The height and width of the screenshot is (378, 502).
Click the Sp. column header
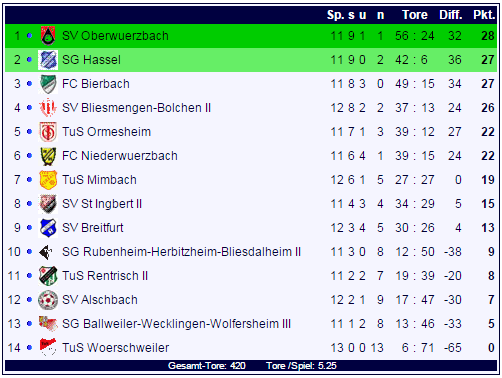point(335,15)
